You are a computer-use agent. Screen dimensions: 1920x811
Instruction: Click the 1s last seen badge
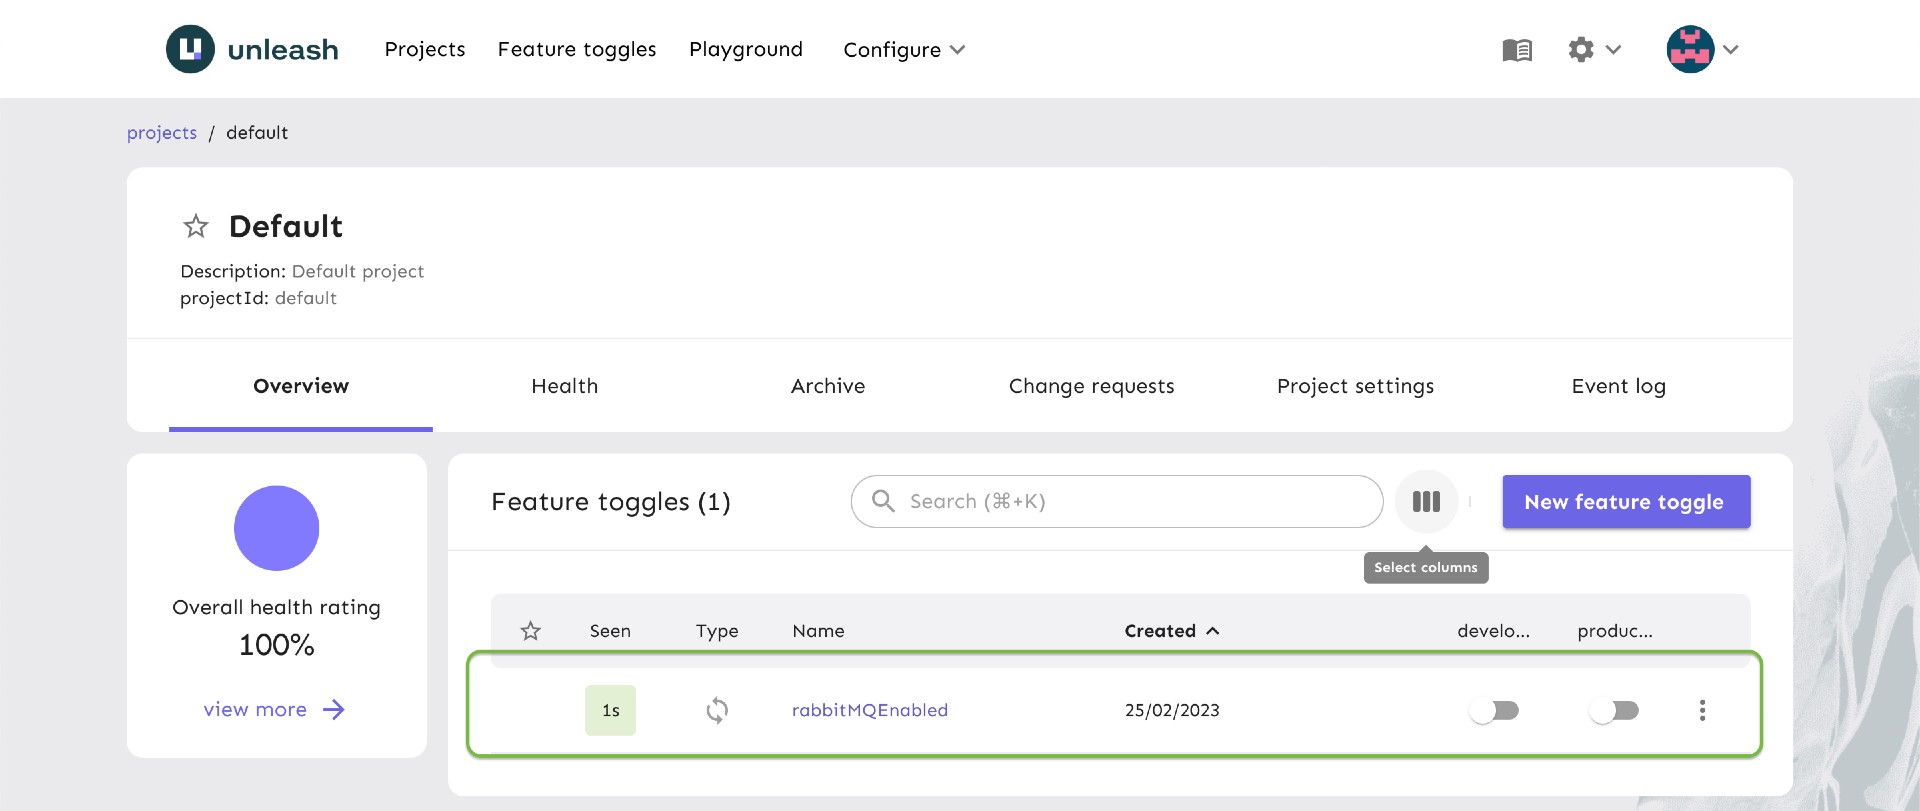pos(610,710)
